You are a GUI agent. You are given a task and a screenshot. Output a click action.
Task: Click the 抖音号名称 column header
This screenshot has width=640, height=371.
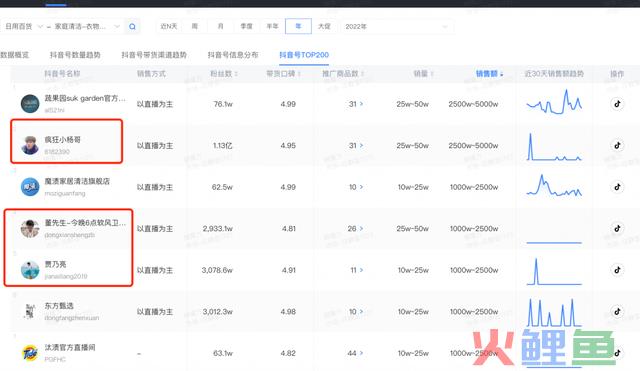(x=62, y=74)
